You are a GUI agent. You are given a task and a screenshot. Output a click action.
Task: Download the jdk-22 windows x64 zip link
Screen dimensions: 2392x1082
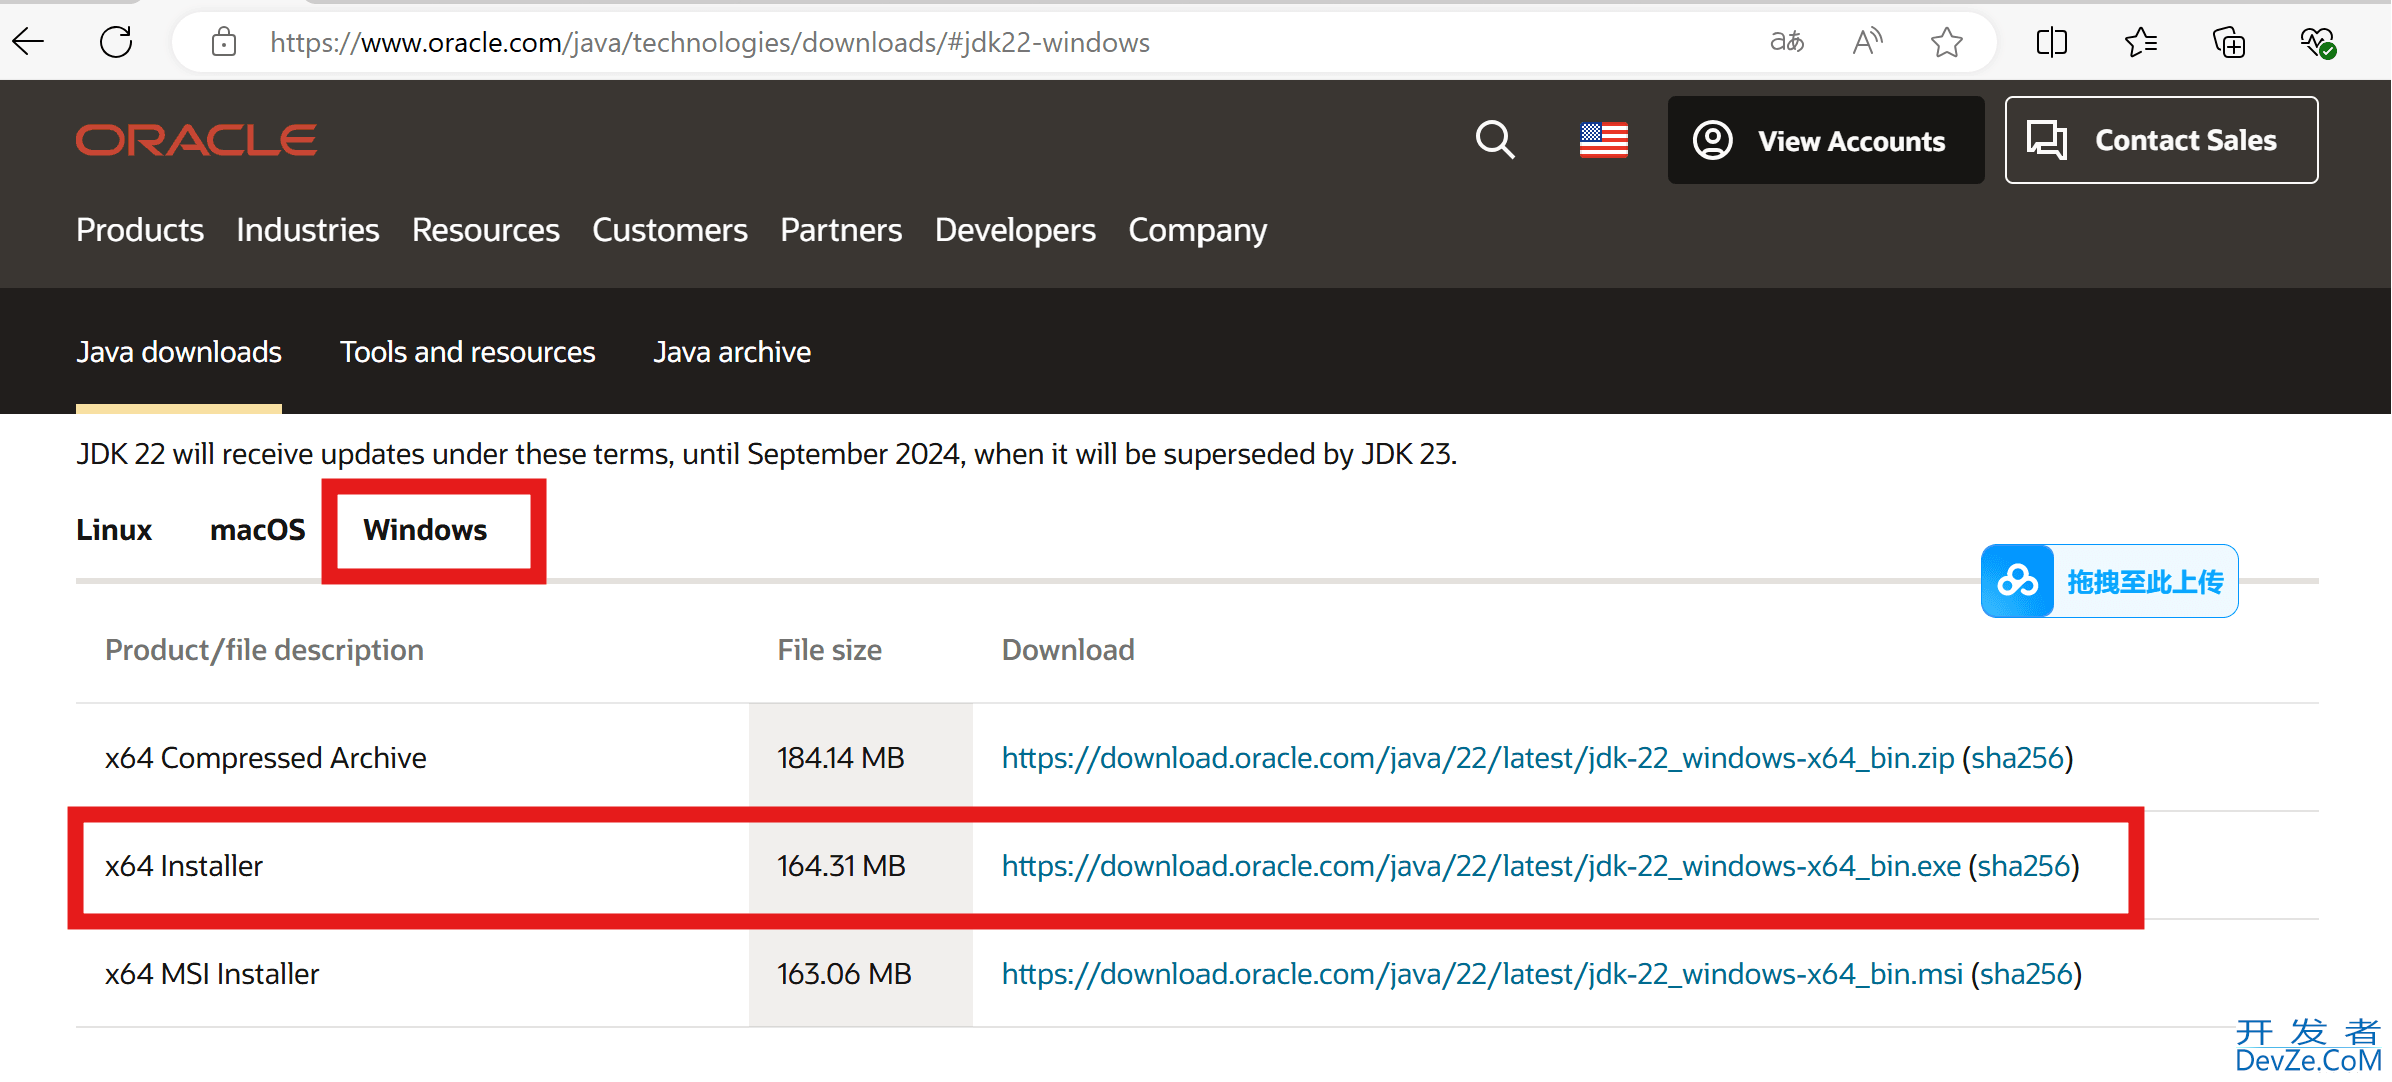point(1478,758)
